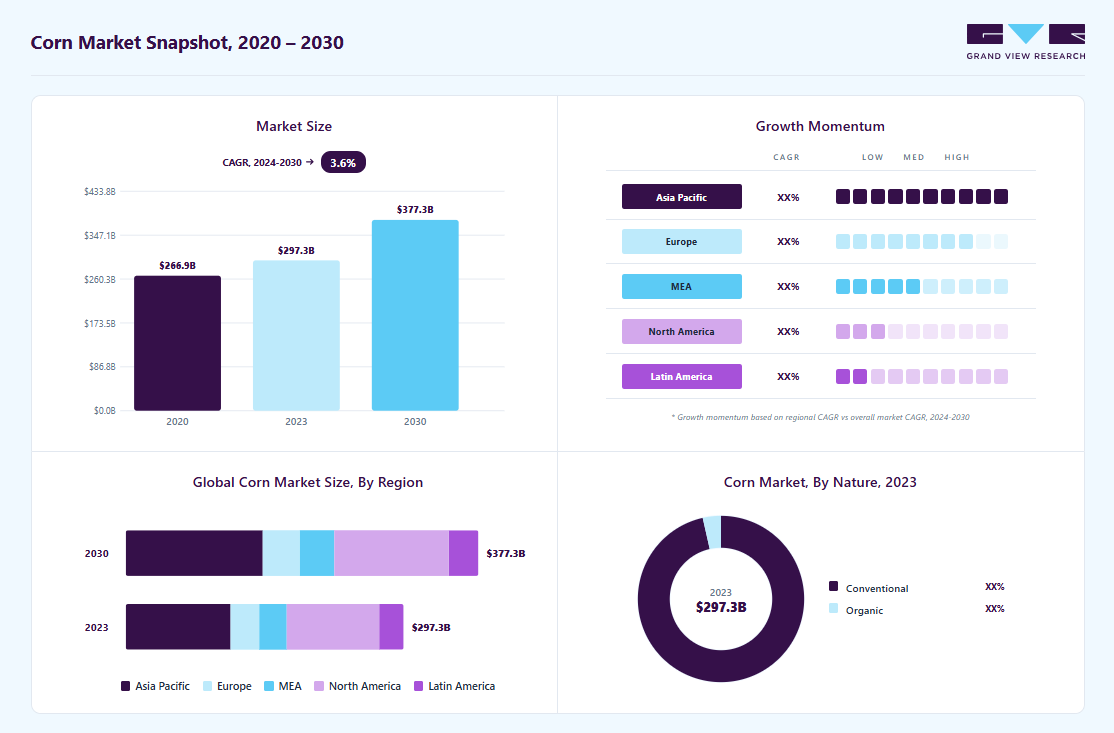1114x733 pixels.
Task: Click the Asia Pacific segment of the 2030 bar
Action: (194, 553)
